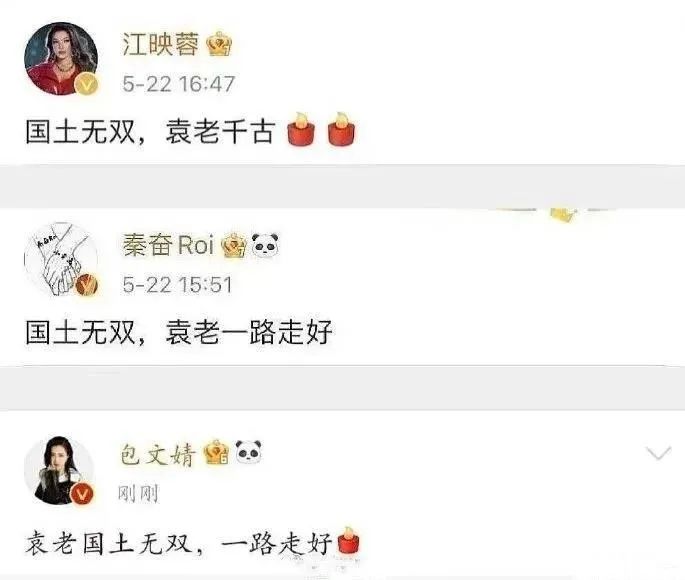Click the 秦奋Roi username link

tap(168, 245)
